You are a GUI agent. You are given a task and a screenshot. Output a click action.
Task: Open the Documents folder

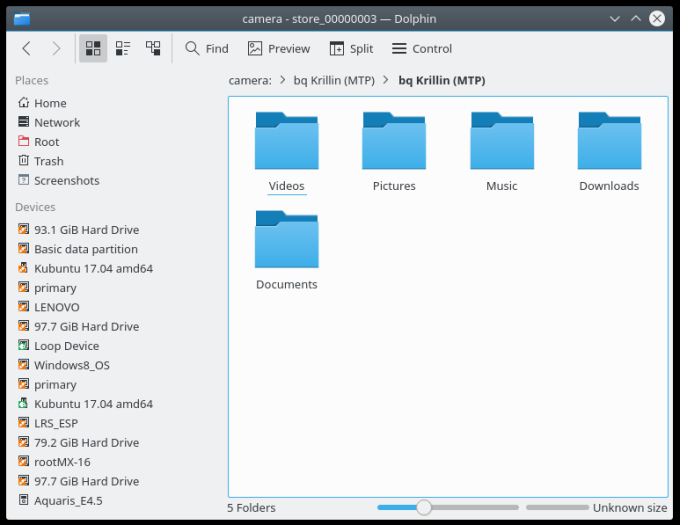pos(287,249)
